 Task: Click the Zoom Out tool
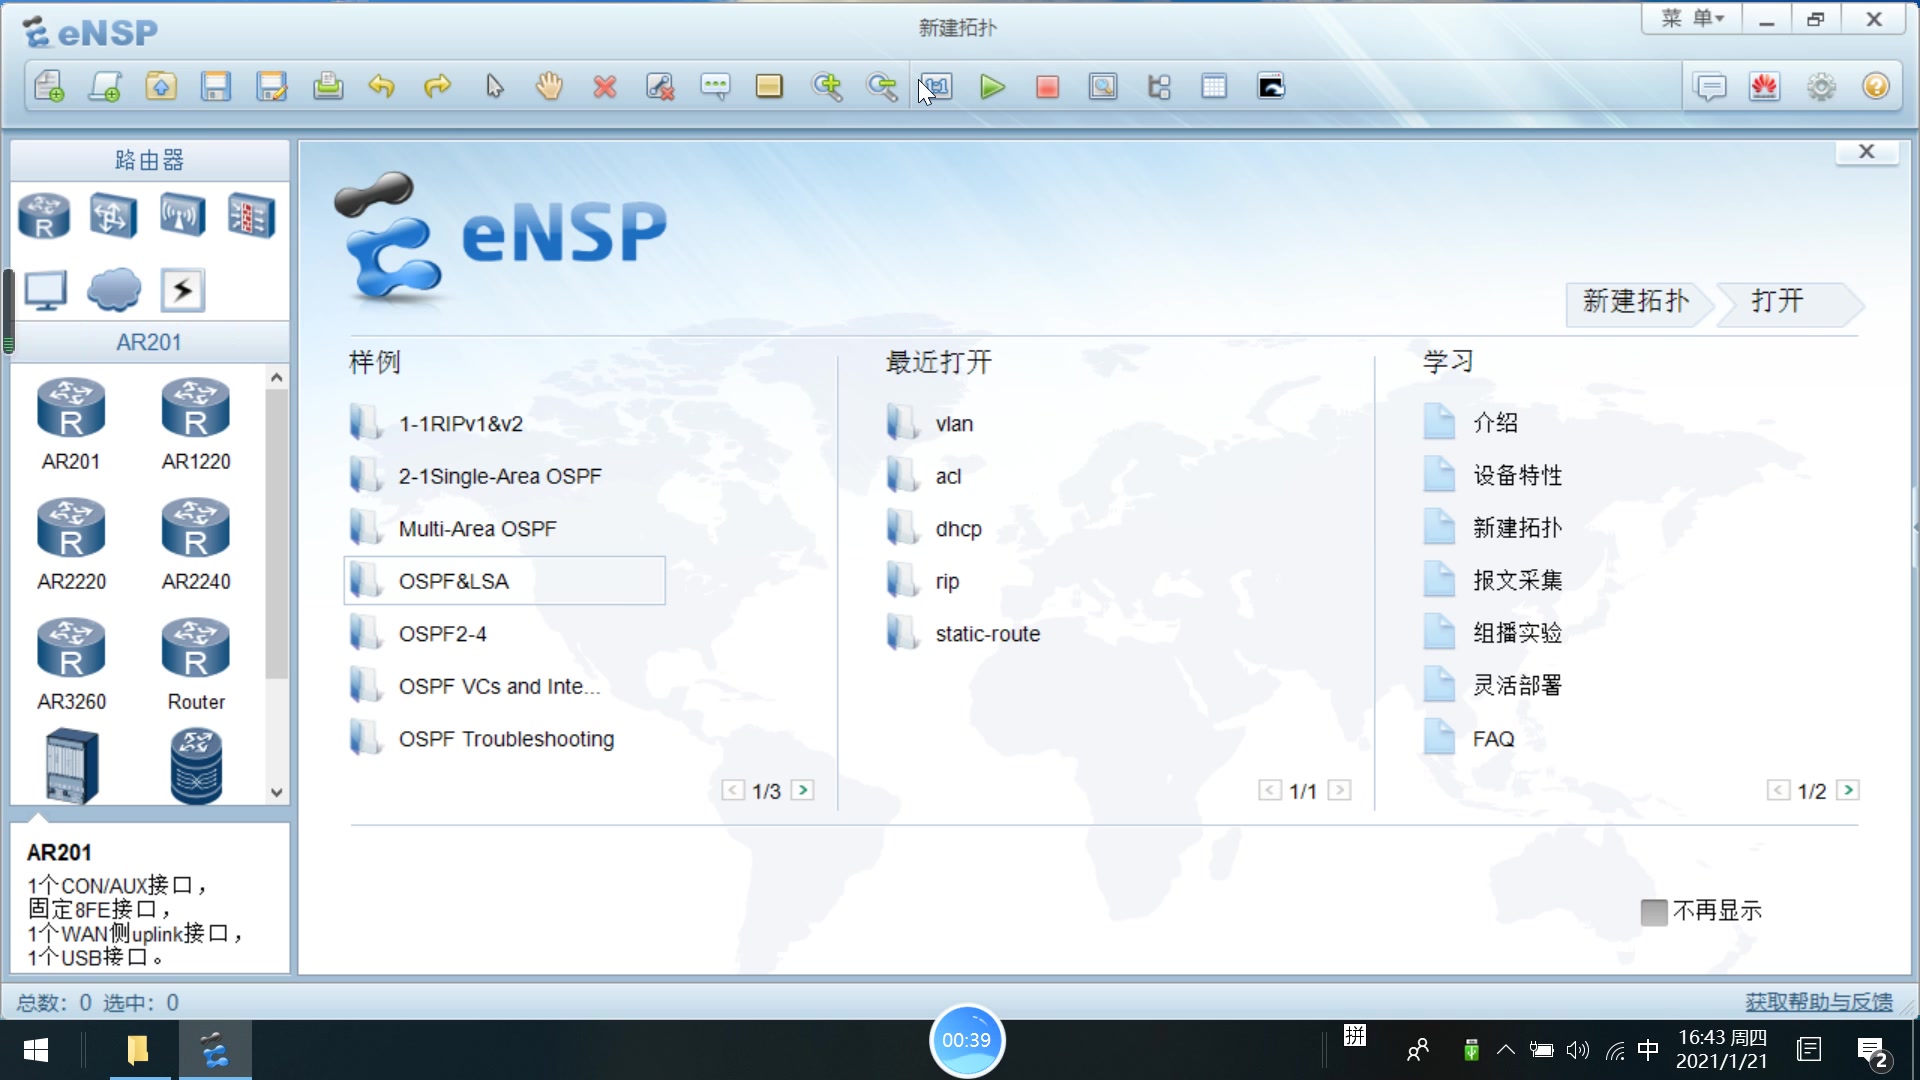(882, 87)
